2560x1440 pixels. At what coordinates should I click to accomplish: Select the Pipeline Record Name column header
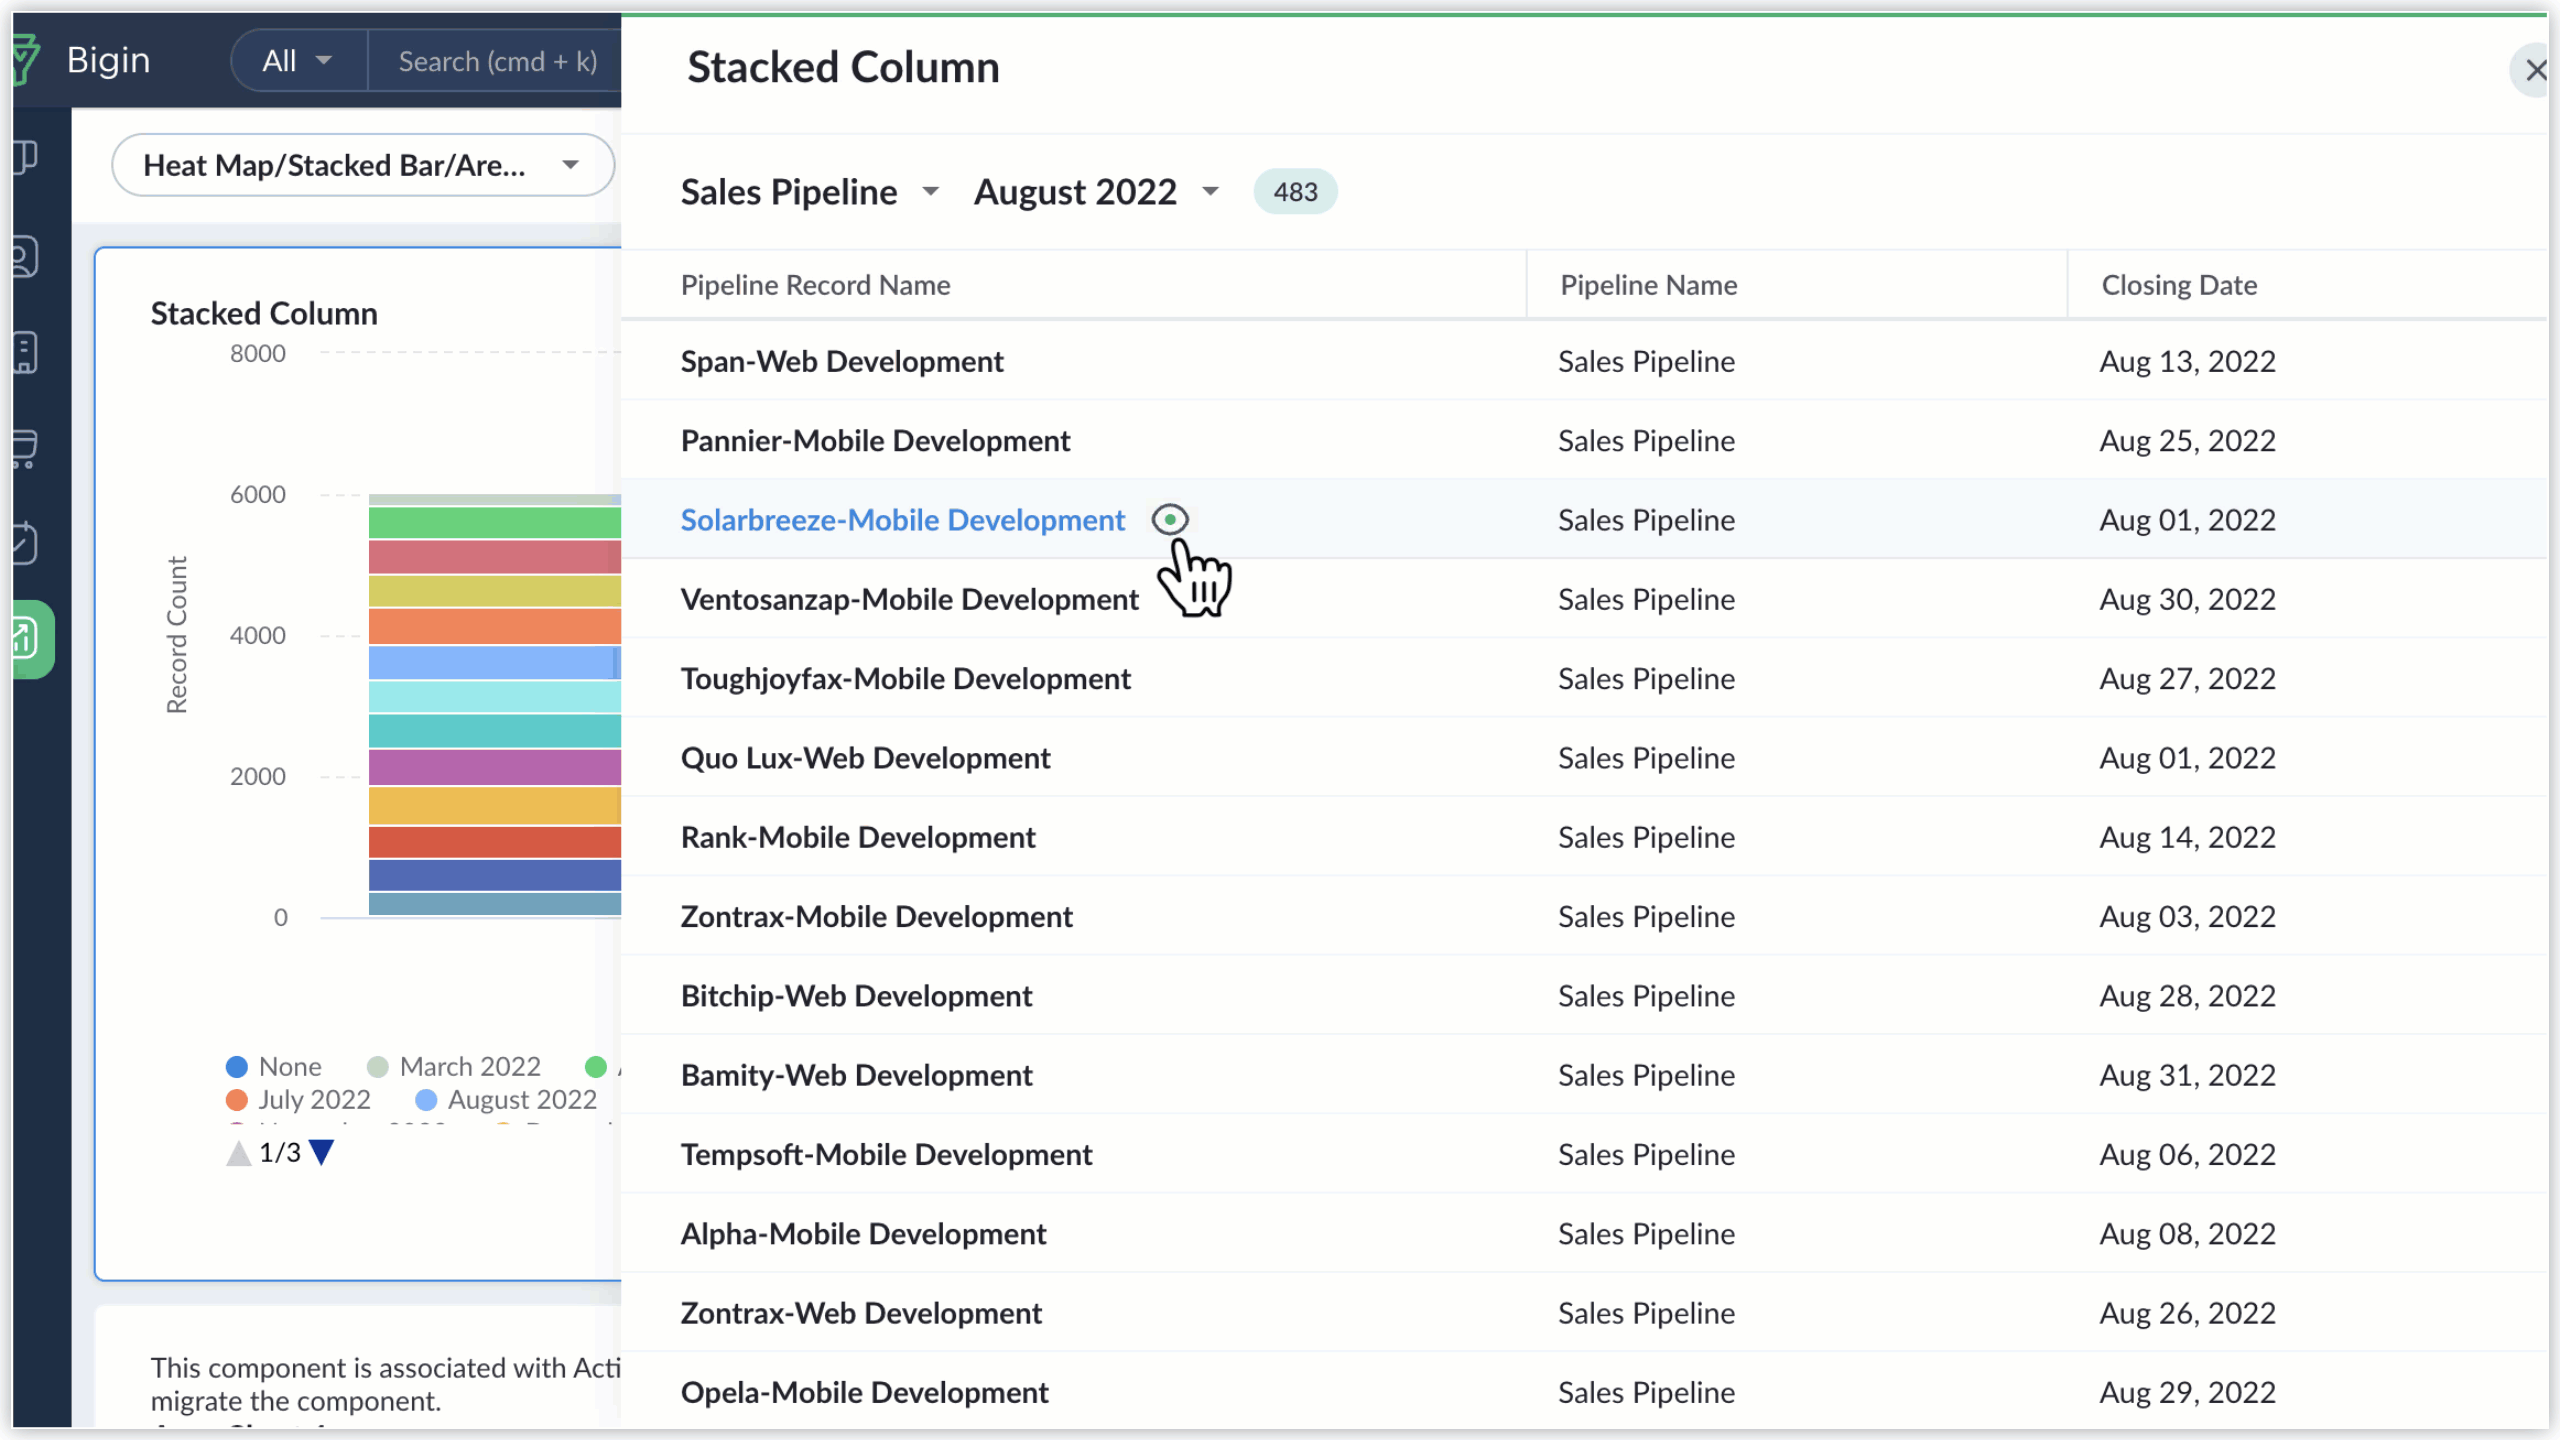816,285
